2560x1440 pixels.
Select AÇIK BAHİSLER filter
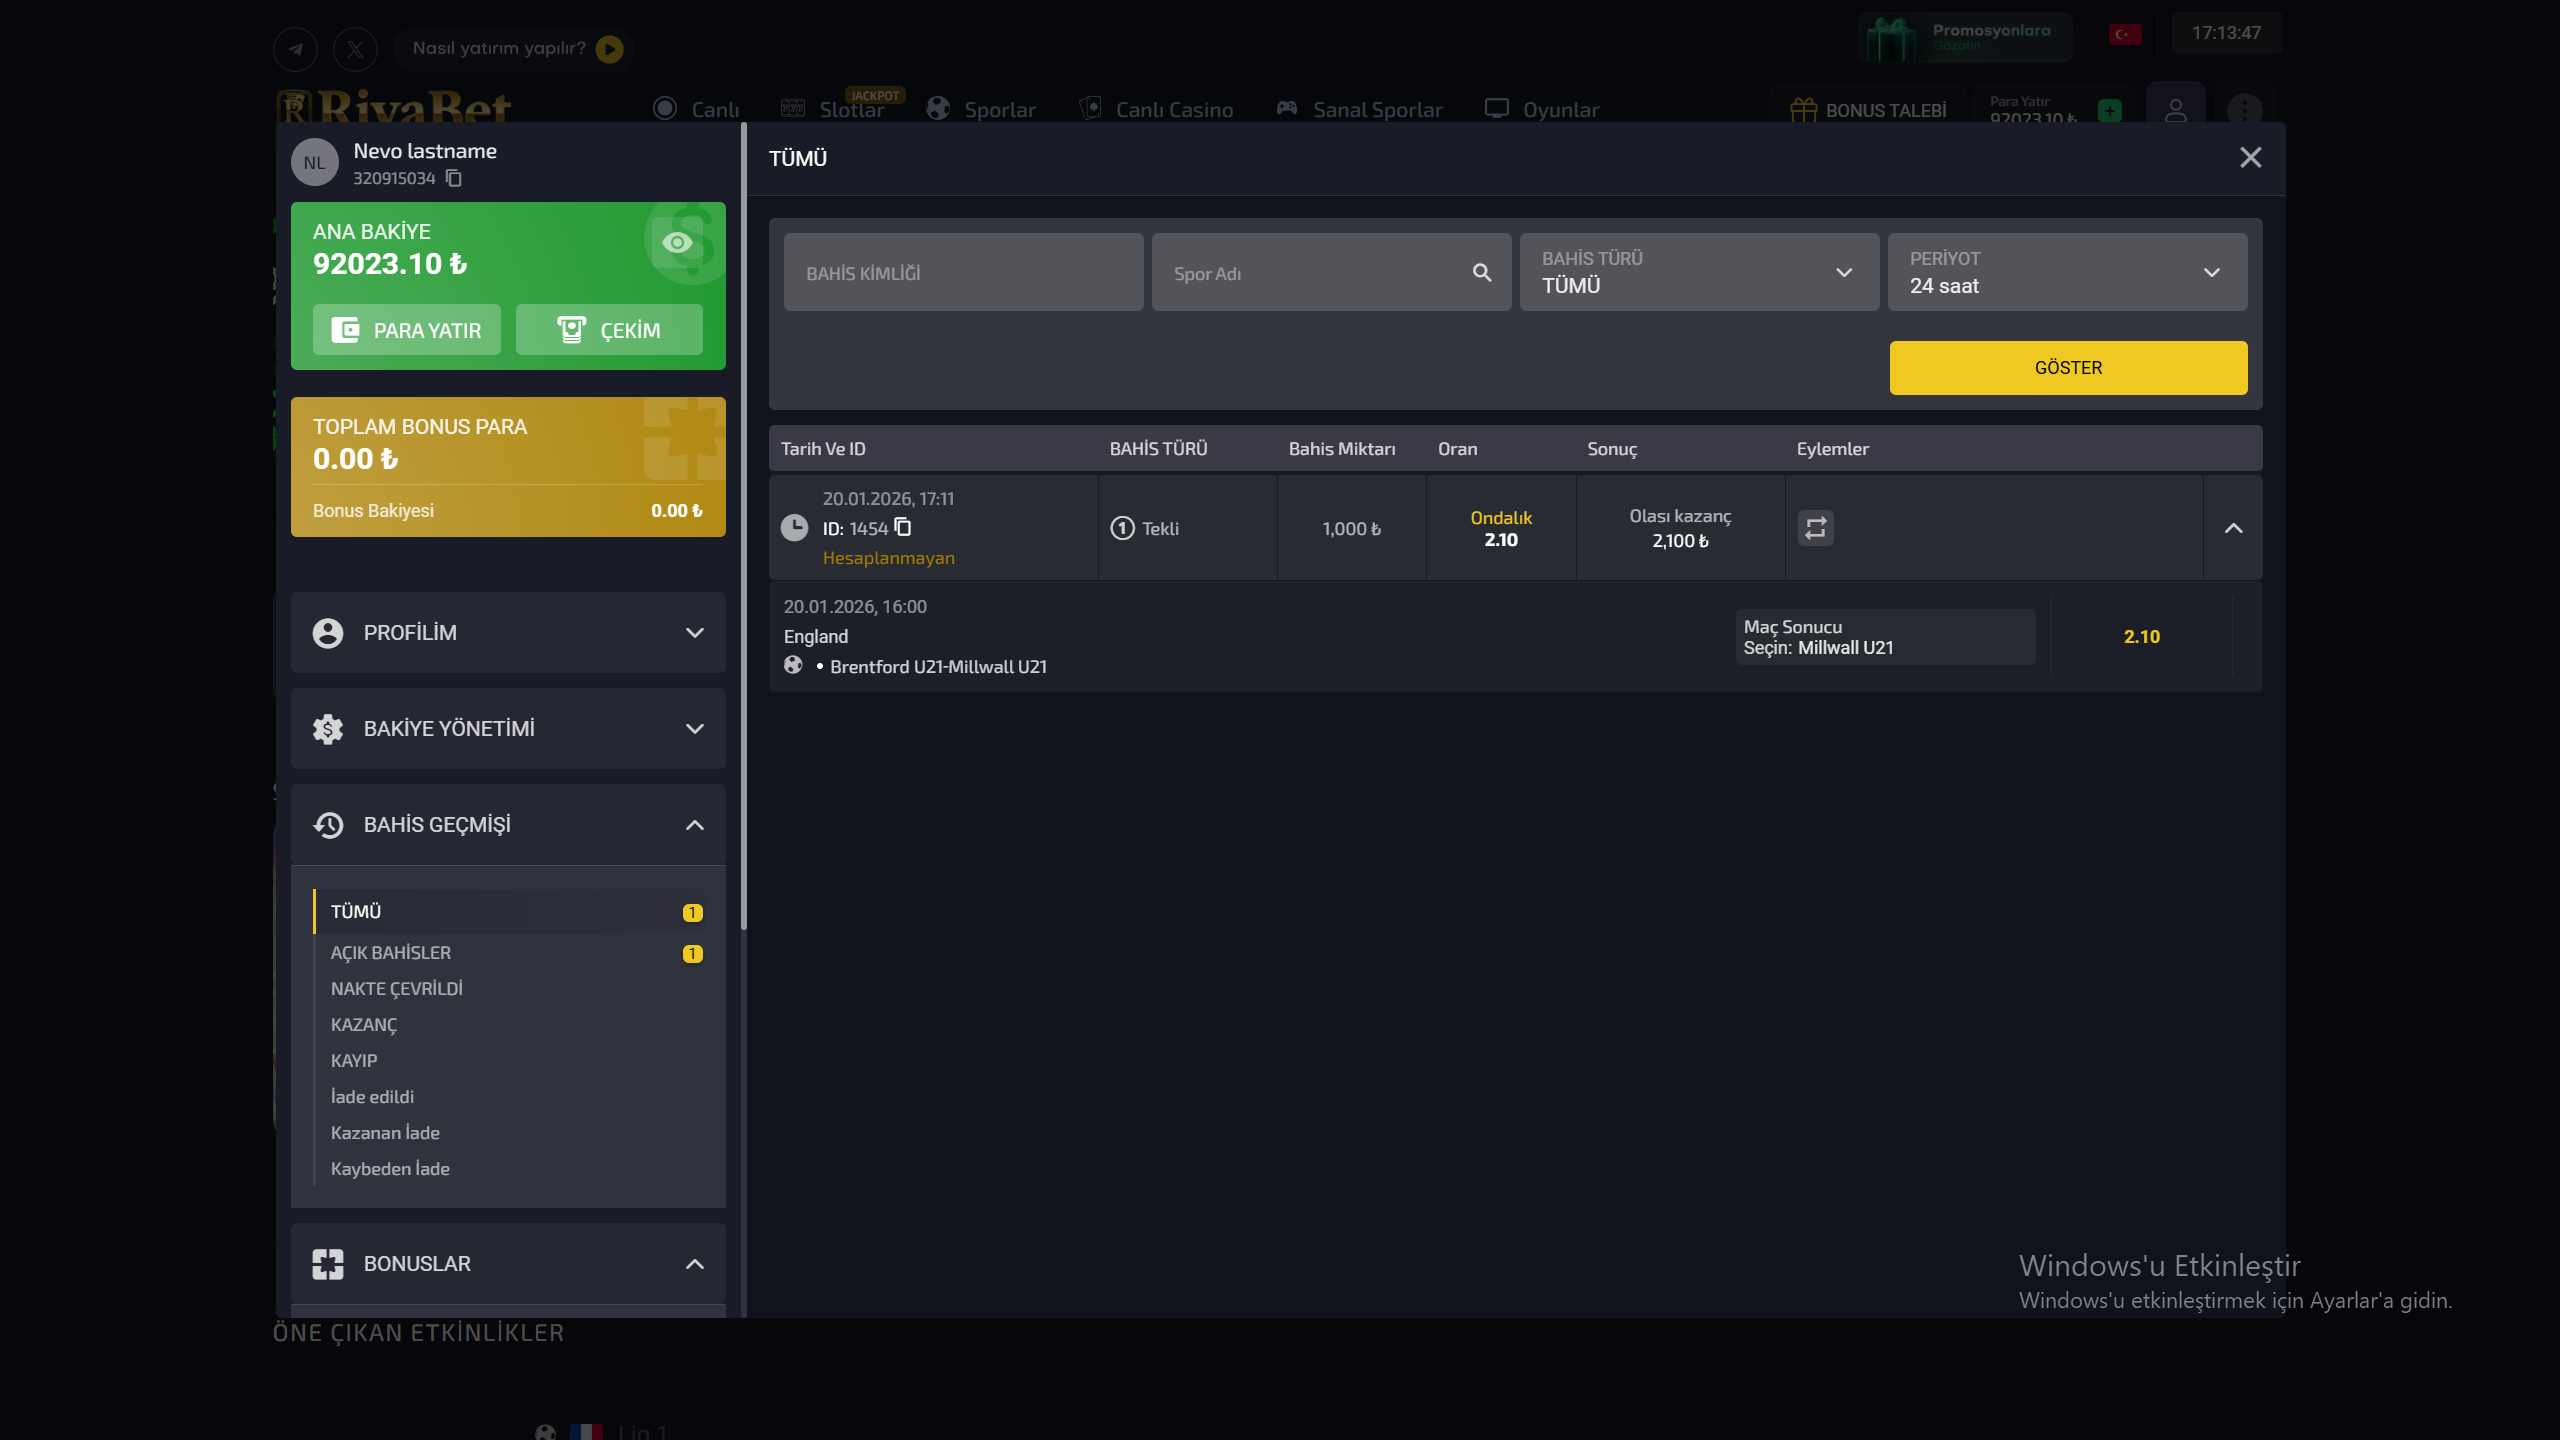391,953
